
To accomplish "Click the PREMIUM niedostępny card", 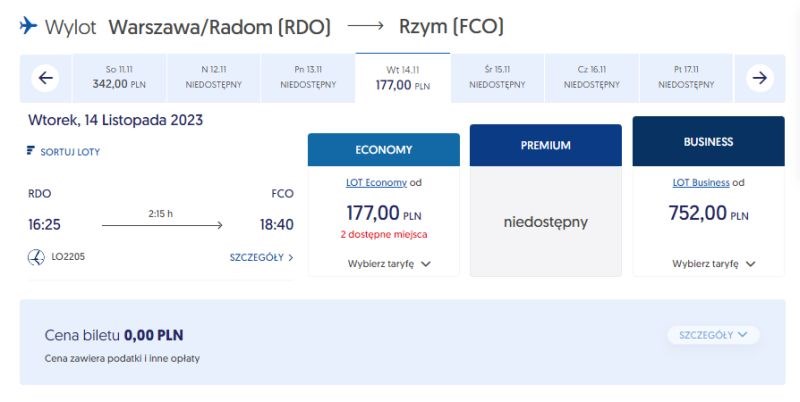I will (x=545, y=222).
